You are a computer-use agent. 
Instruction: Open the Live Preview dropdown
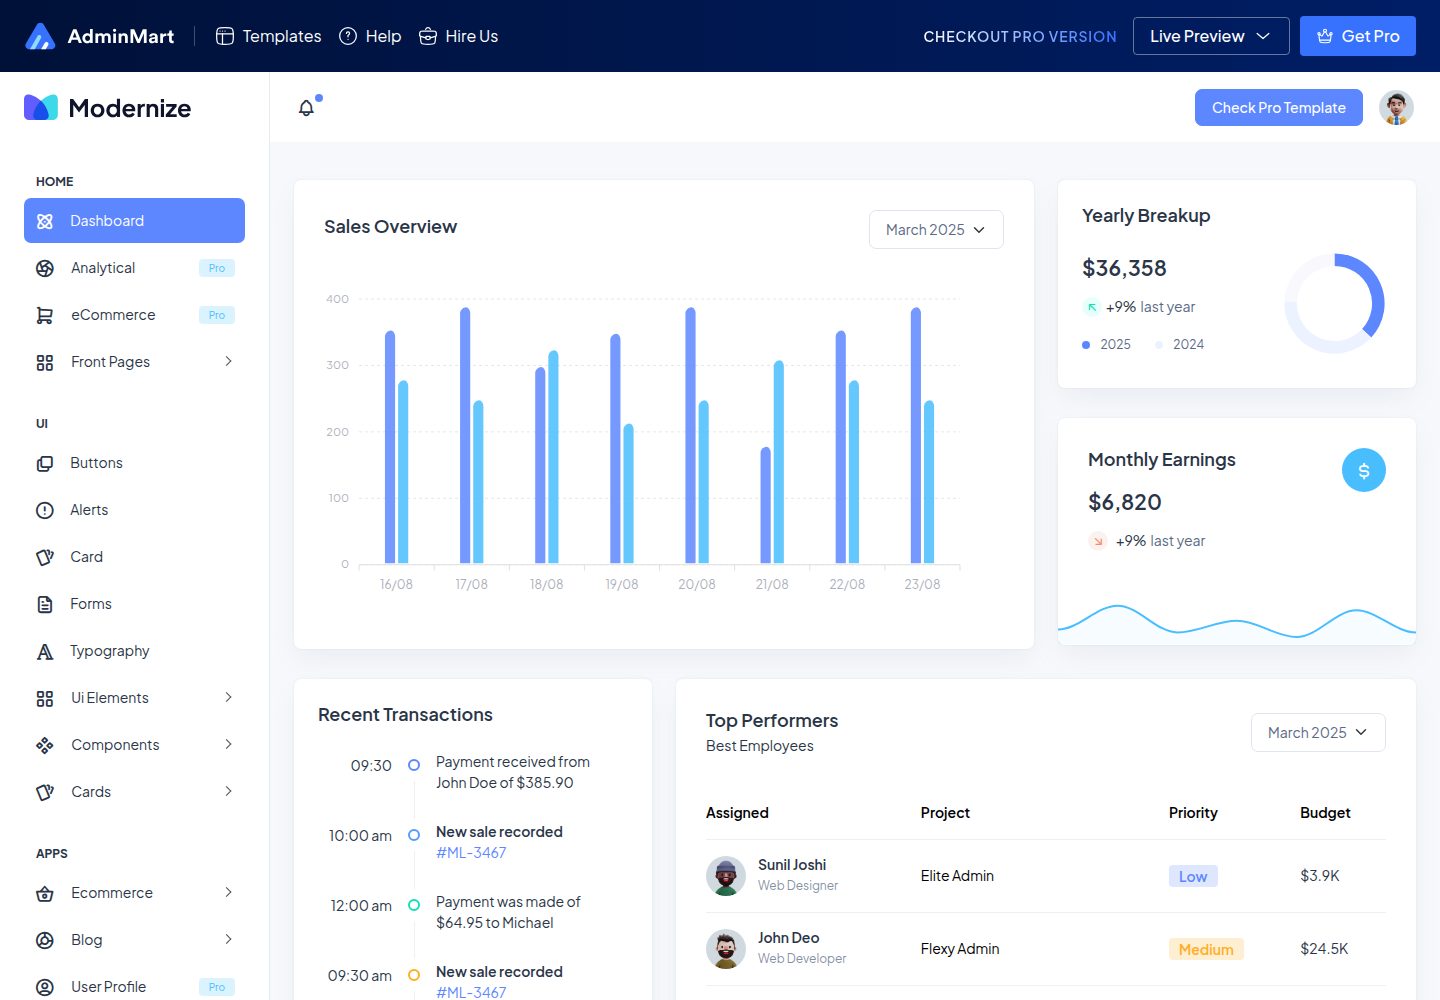coord(1211,36)
